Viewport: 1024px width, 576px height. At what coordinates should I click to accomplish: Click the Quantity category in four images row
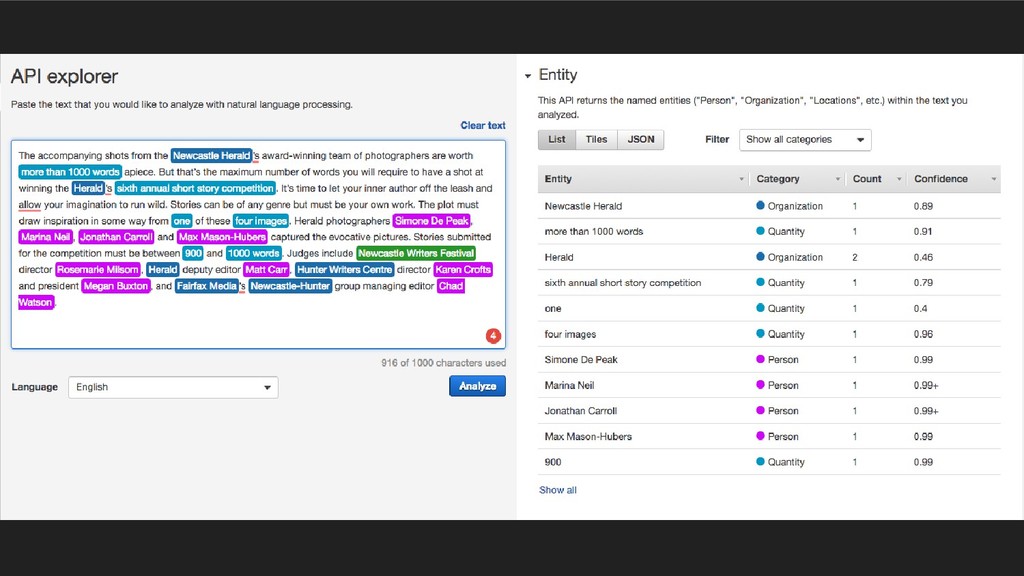(780, 334)
